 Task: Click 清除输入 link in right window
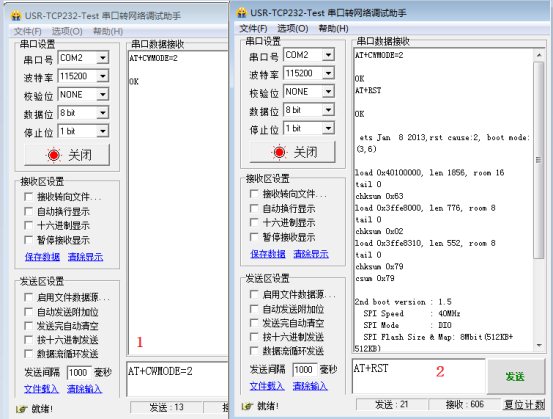[310, 386]
